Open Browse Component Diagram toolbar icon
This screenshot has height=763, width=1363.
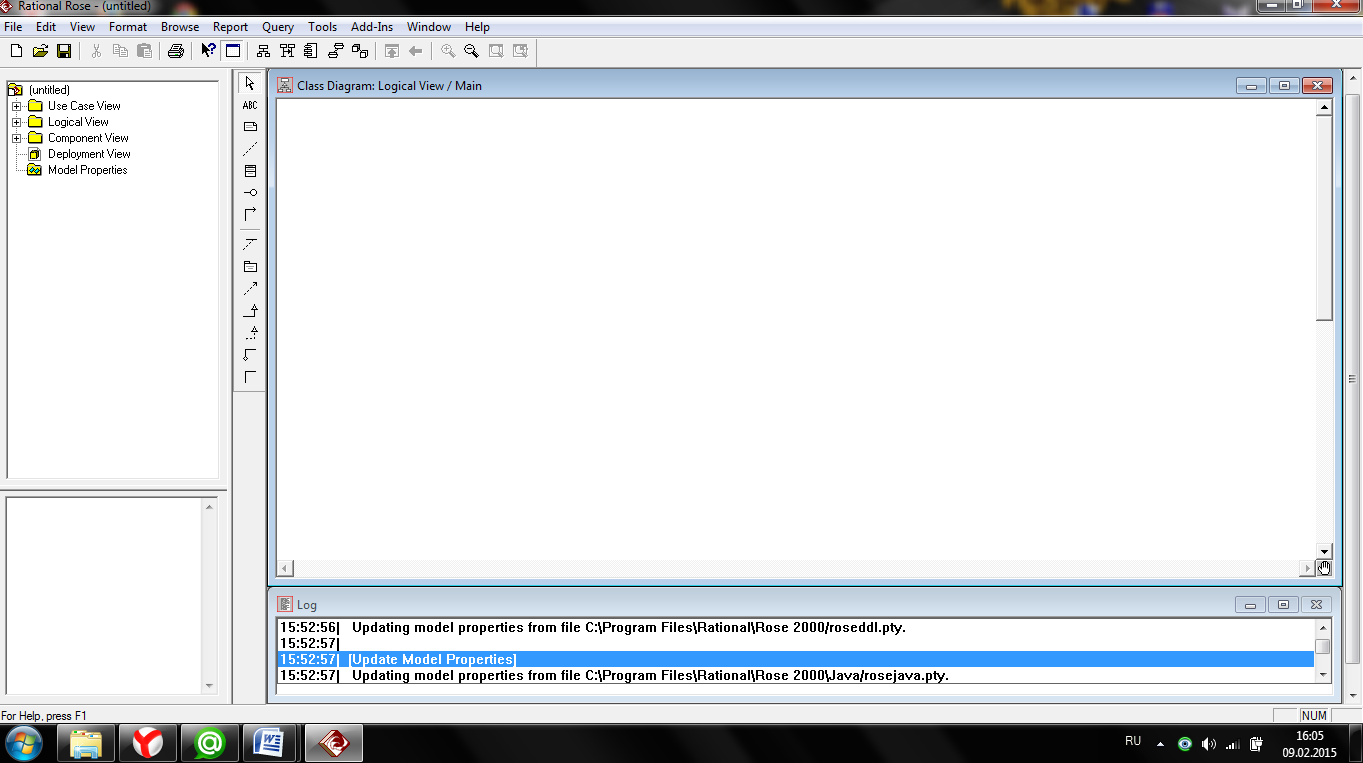[312, 51]
